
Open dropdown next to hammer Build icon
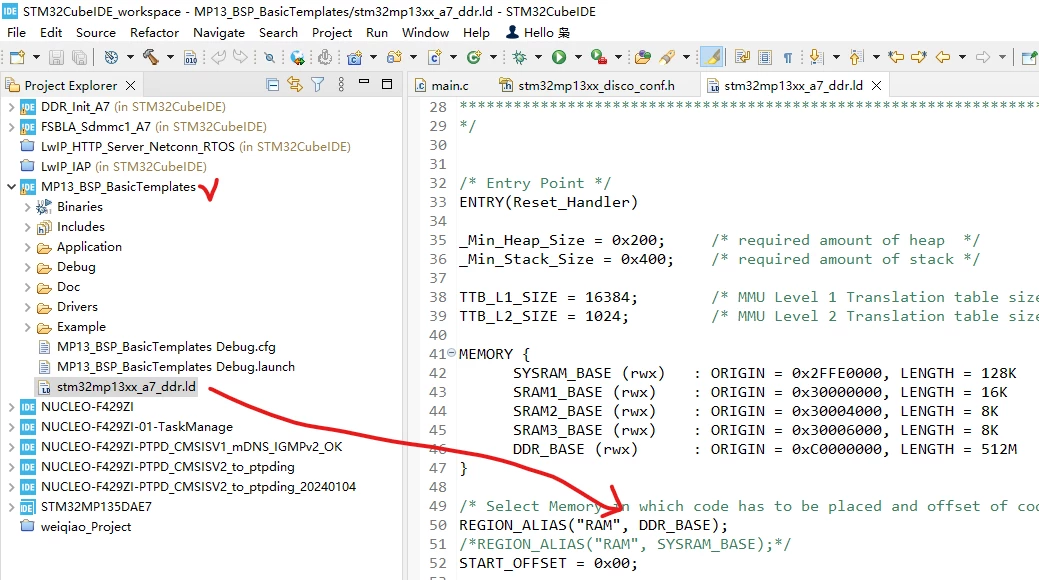[x=170, y=58]
